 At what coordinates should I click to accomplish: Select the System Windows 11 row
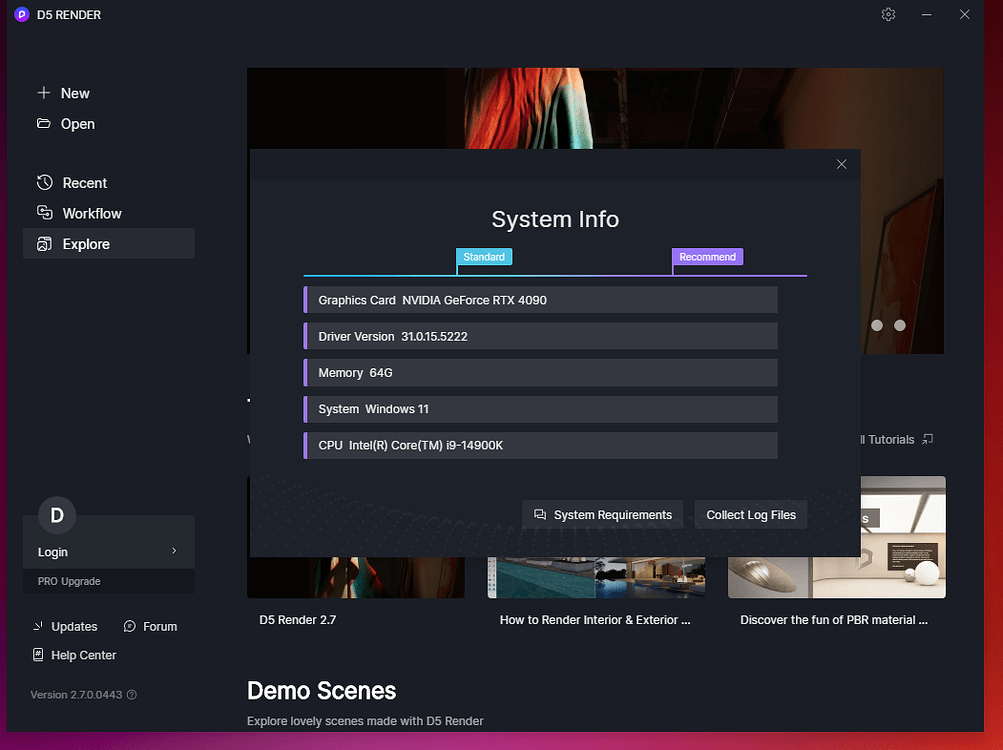tap(541, 409)
